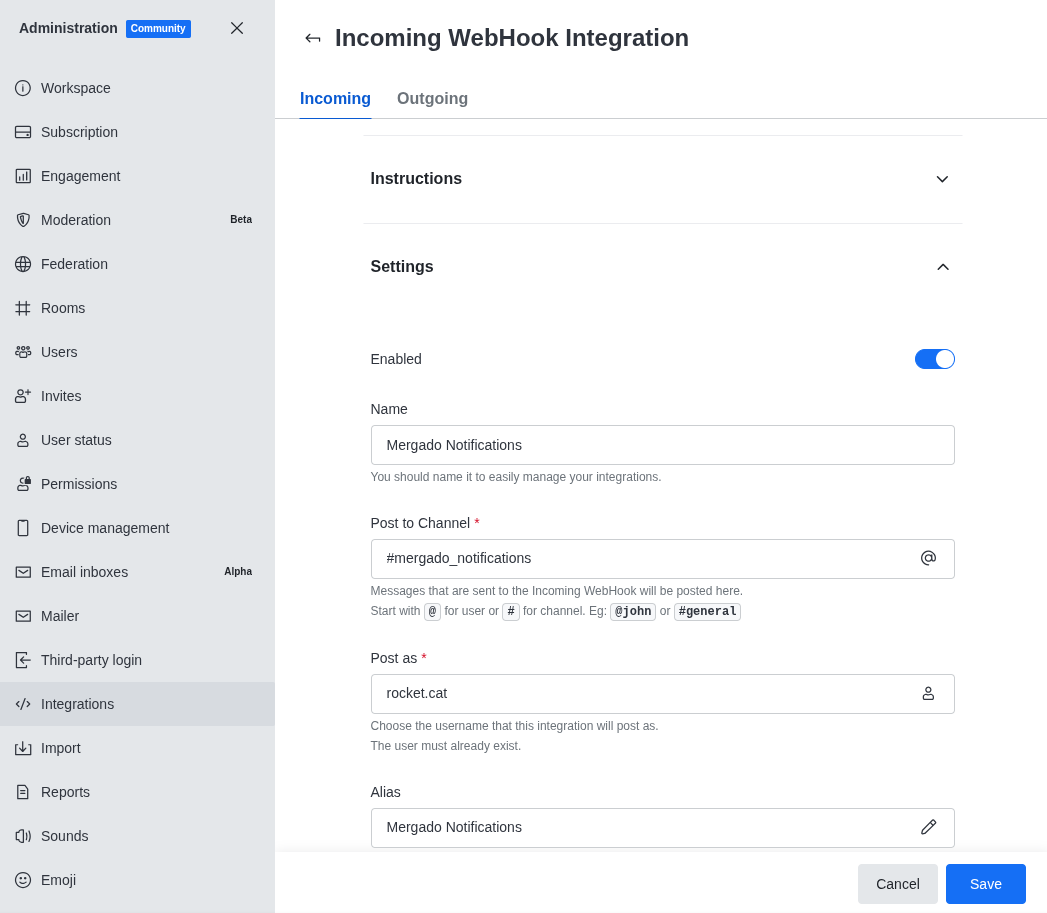Open the Permissions admin page
The height and width of the screenshot is (913, 1047).
79,484
